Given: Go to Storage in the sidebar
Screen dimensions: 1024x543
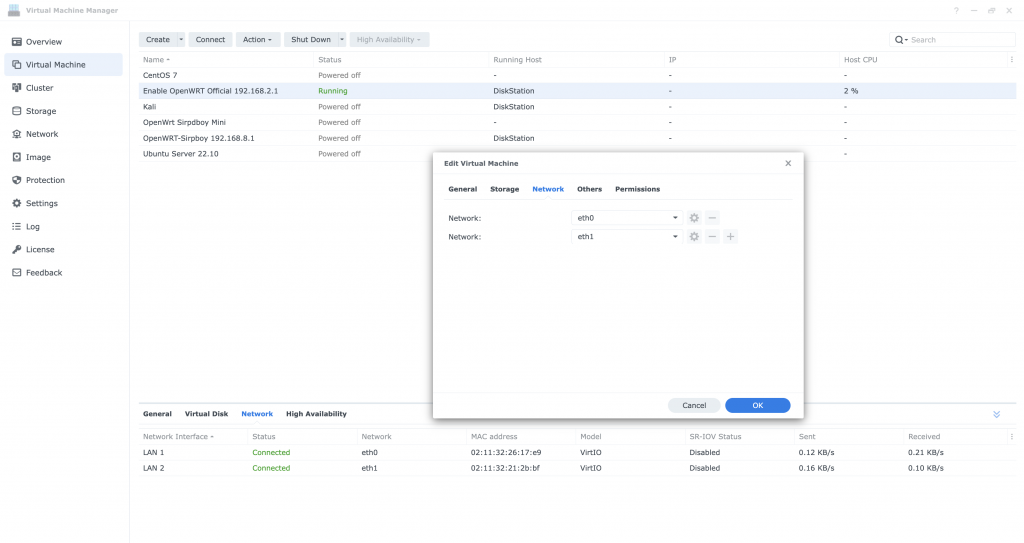Looking at the screenshot, I should pyautogui.click(x=41, y=111).
